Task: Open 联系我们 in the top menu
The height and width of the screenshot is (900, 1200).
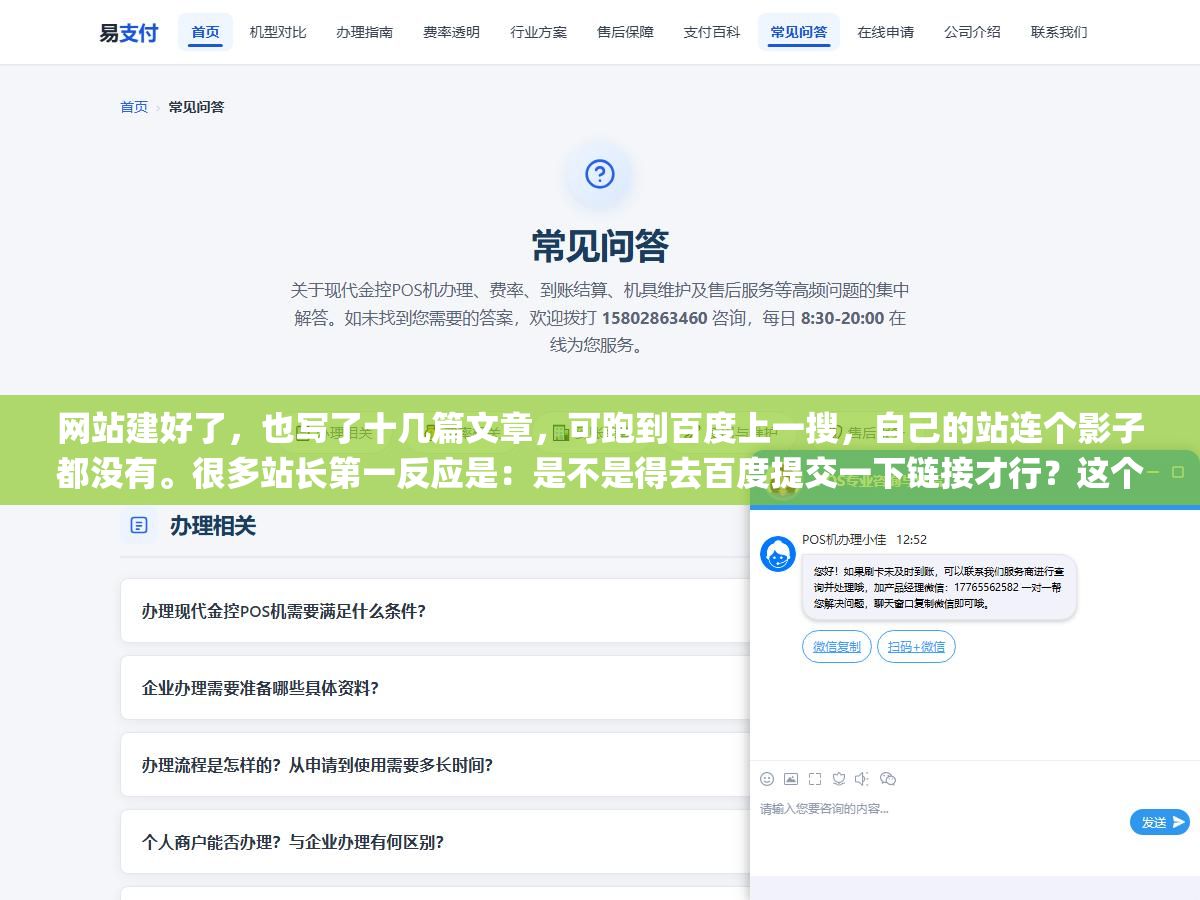Action: pyautogui.click(x=1060, y=32)
